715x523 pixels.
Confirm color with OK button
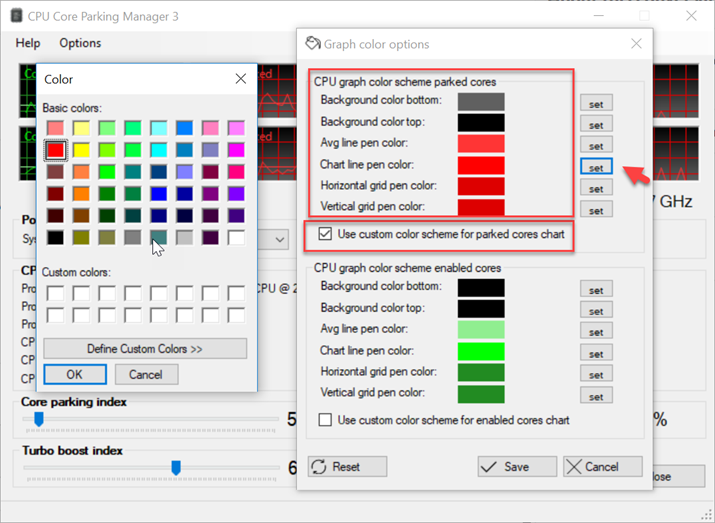click(75, 374)
